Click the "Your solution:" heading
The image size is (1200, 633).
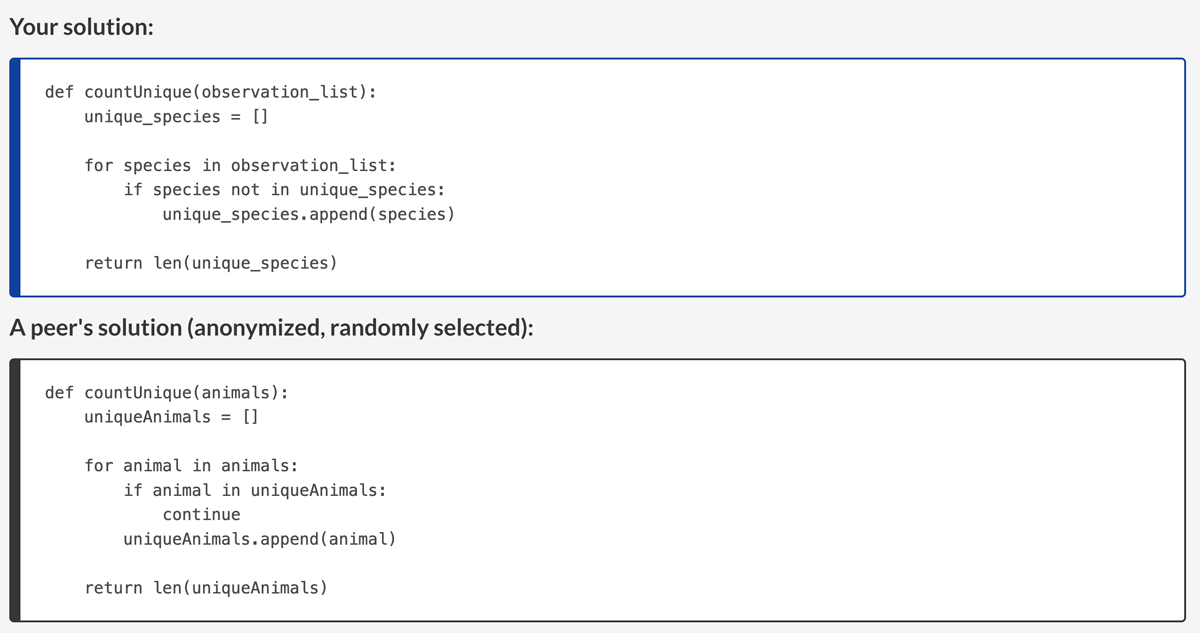coord(81,27)
